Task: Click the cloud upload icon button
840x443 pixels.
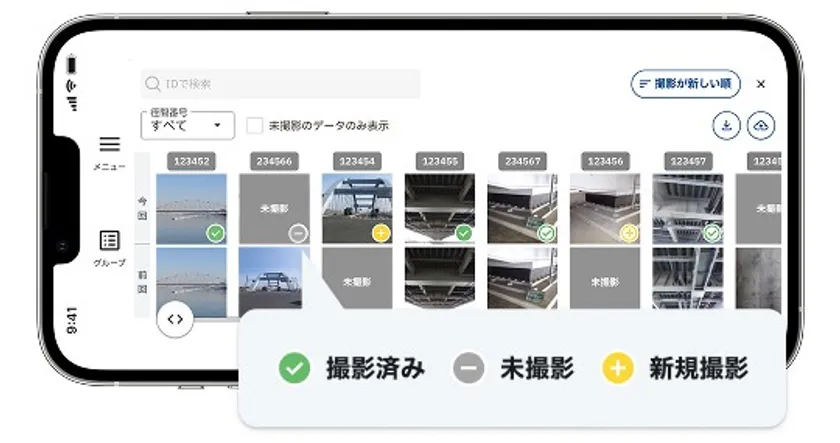Action: tap(761, 126)
